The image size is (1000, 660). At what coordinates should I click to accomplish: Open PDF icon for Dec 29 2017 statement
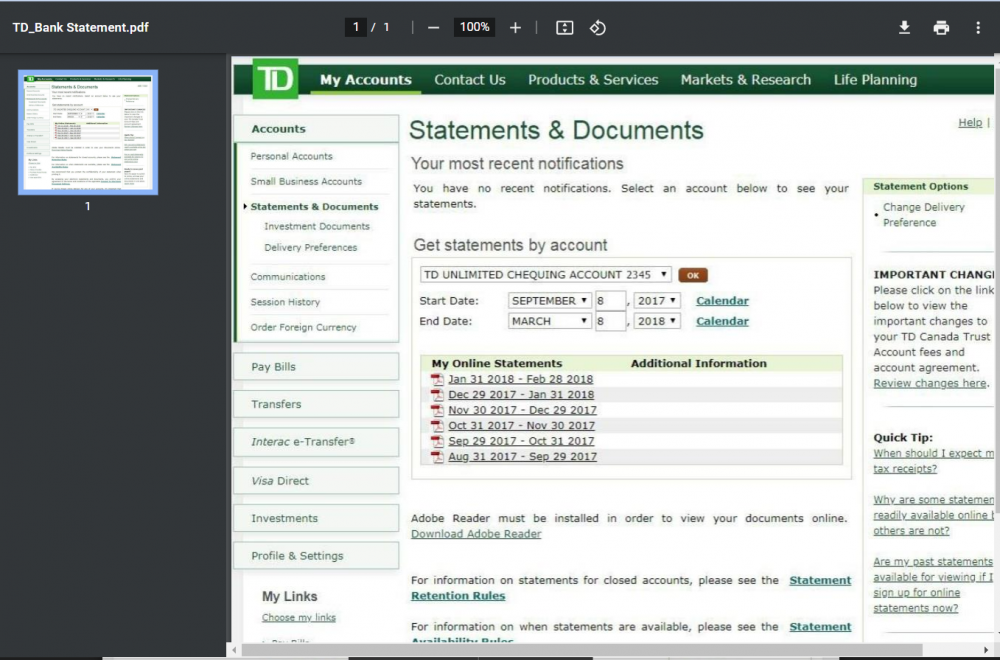437,395
